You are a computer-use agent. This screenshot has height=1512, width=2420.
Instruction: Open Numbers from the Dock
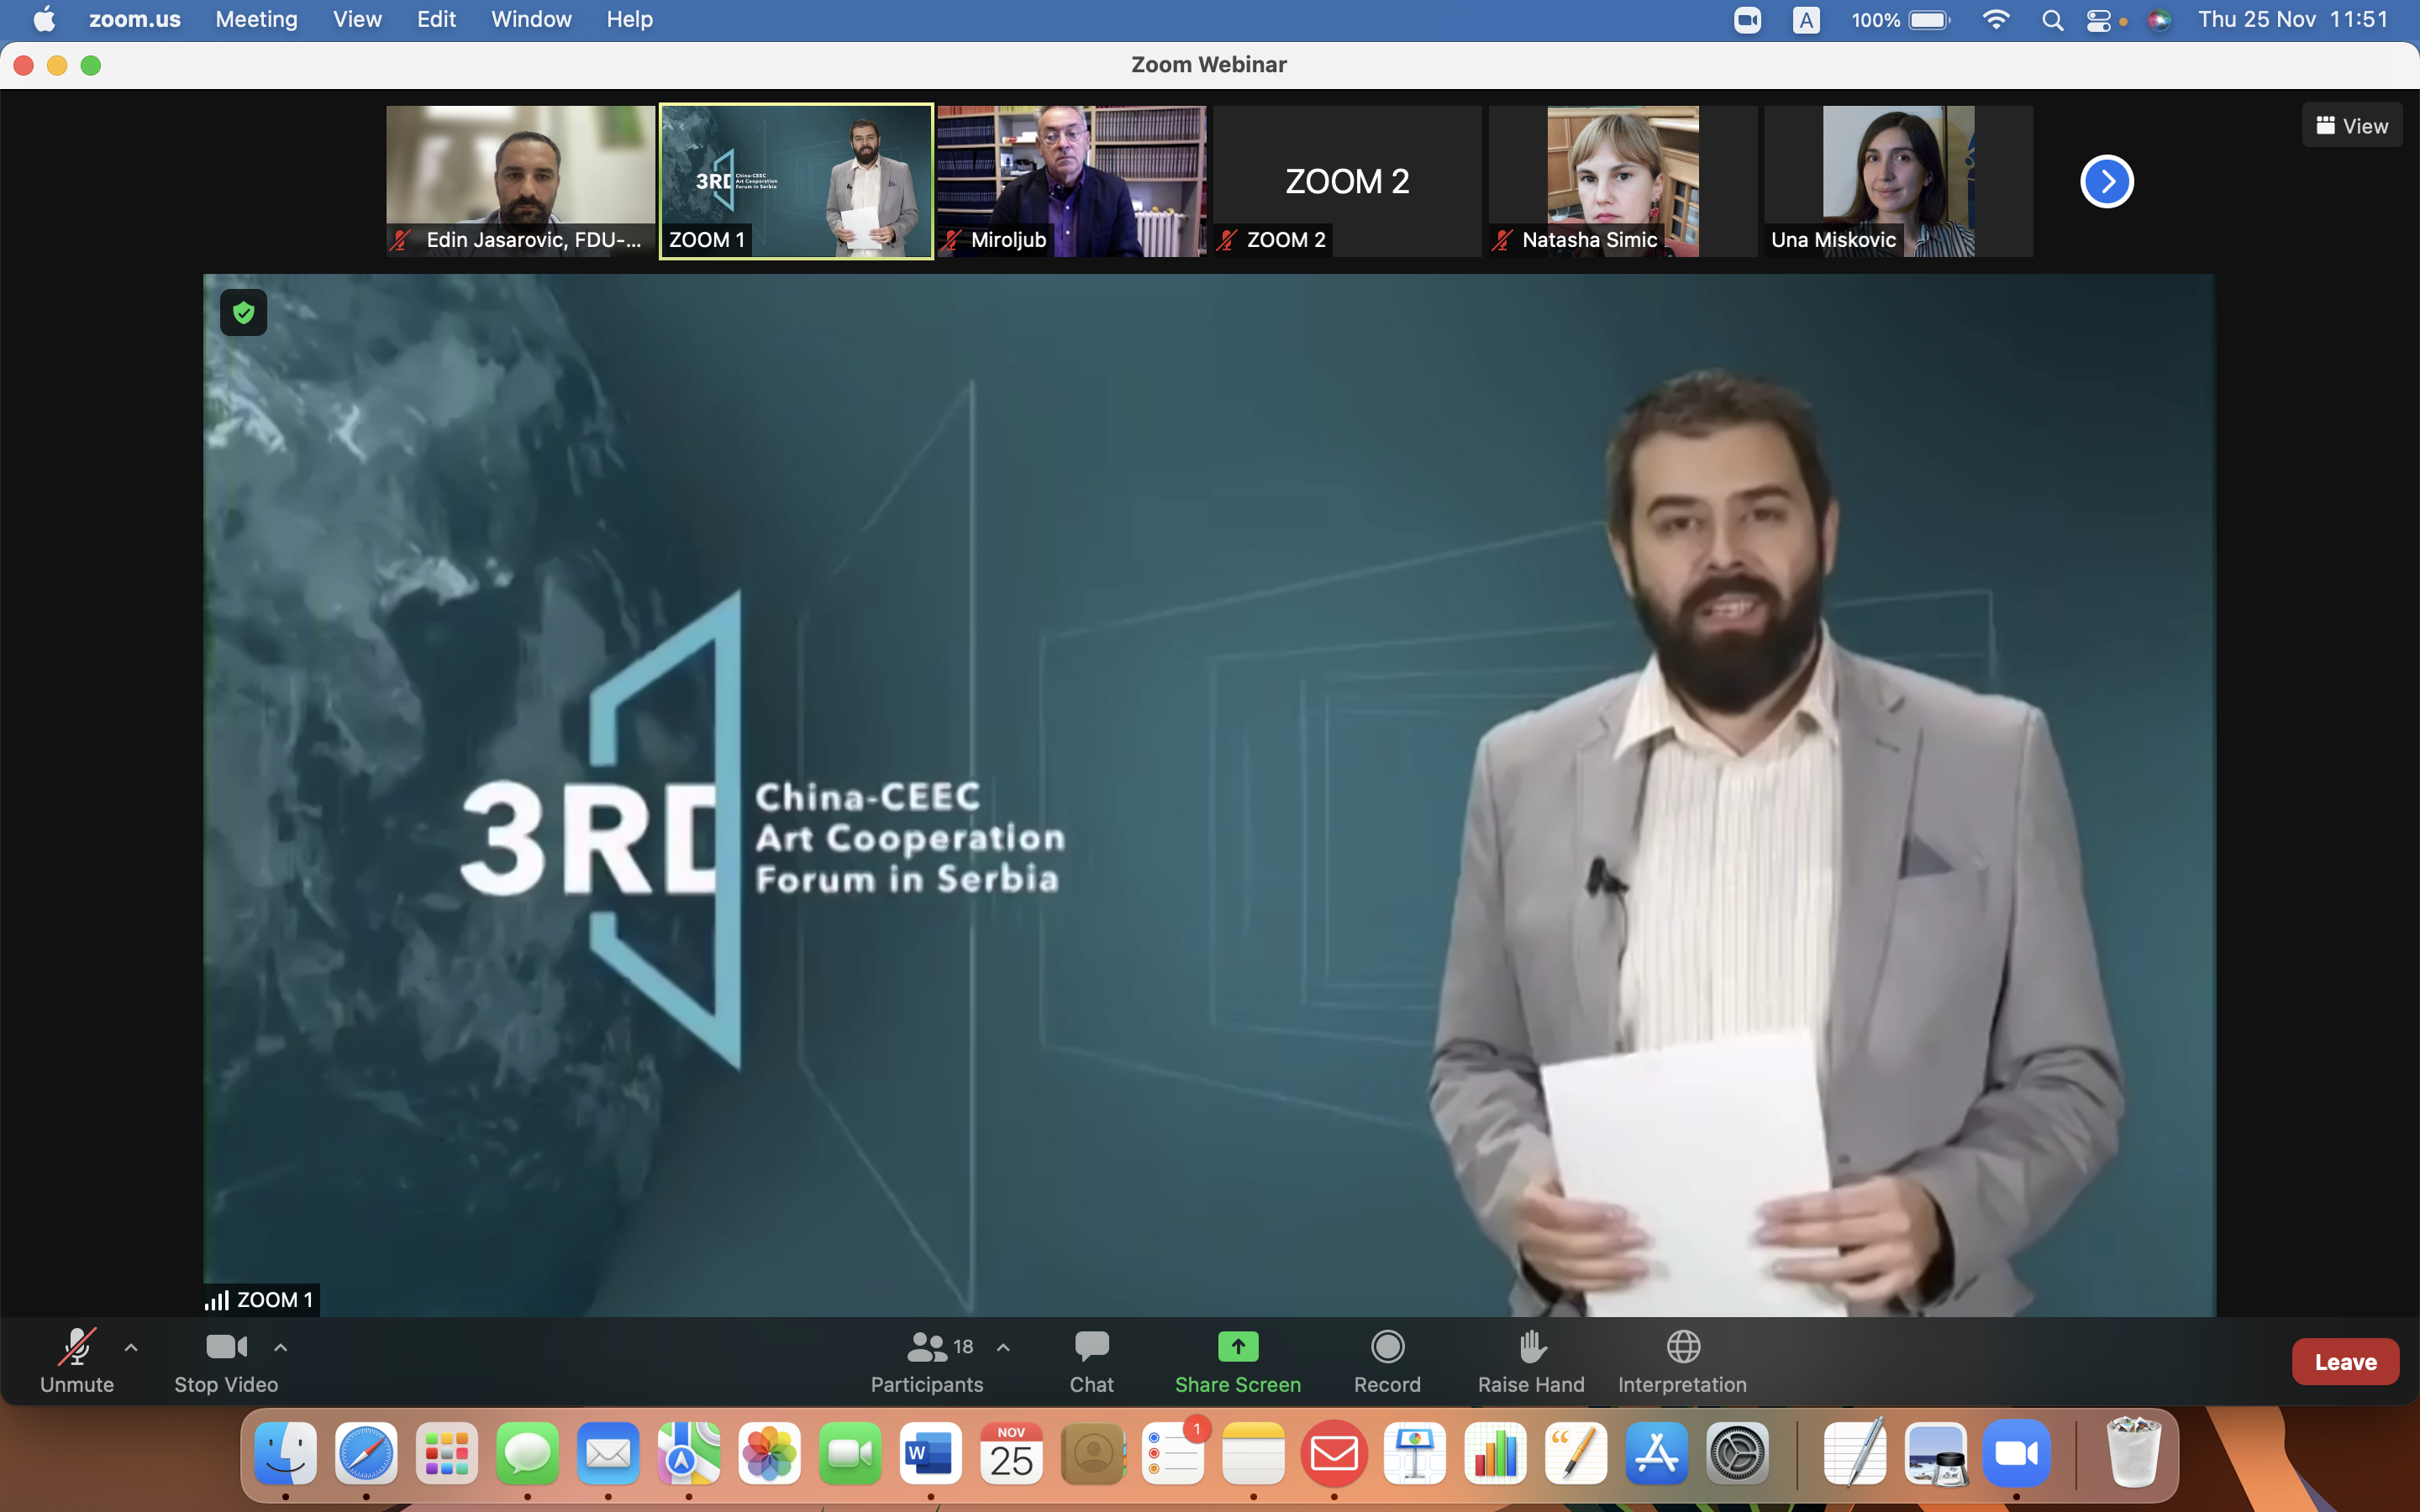point(1496,1453)
